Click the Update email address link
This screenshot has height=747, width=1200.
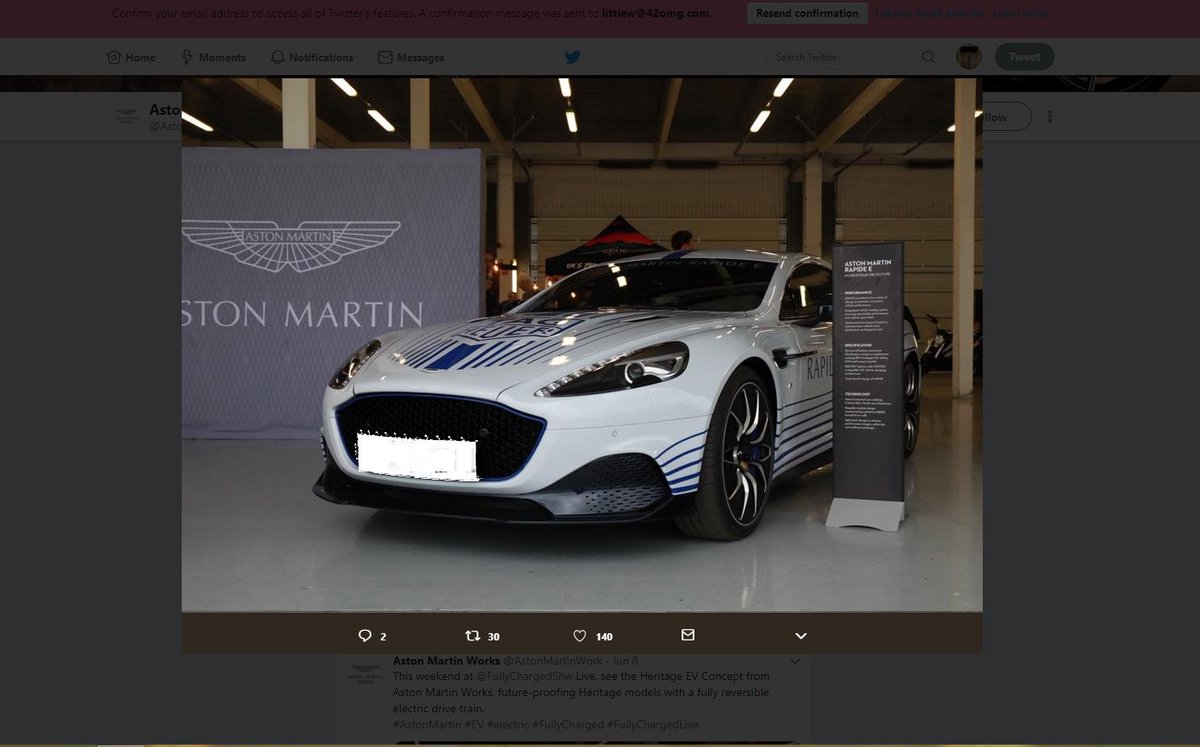(x=929, y=13)
